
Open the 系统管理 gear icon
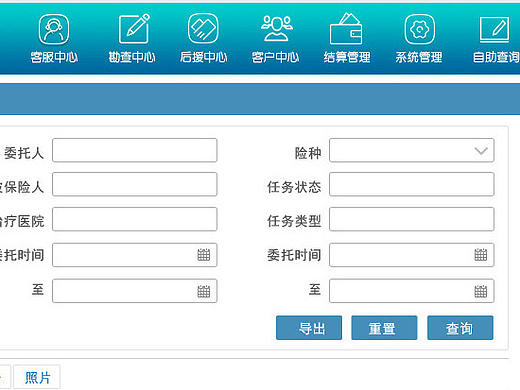pos(419,29)
